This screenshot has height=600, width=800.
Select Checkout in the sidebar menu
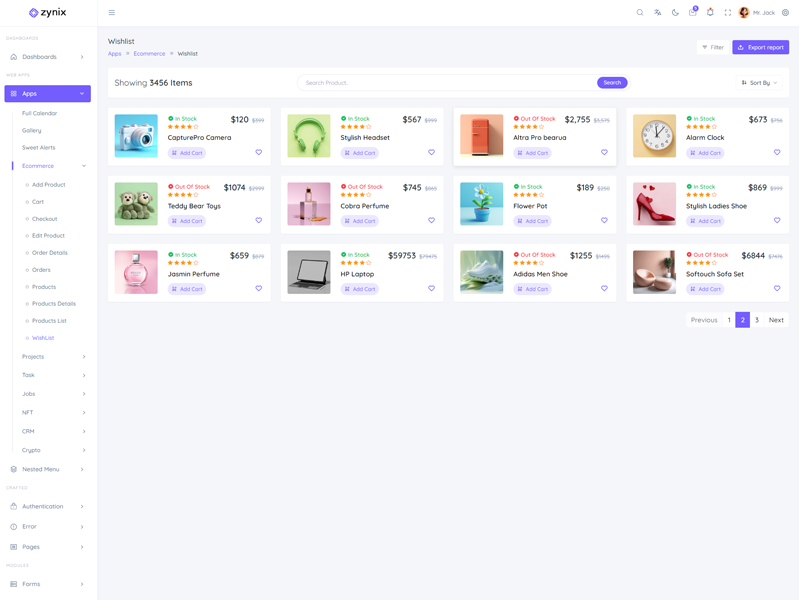tap(44, 219)
